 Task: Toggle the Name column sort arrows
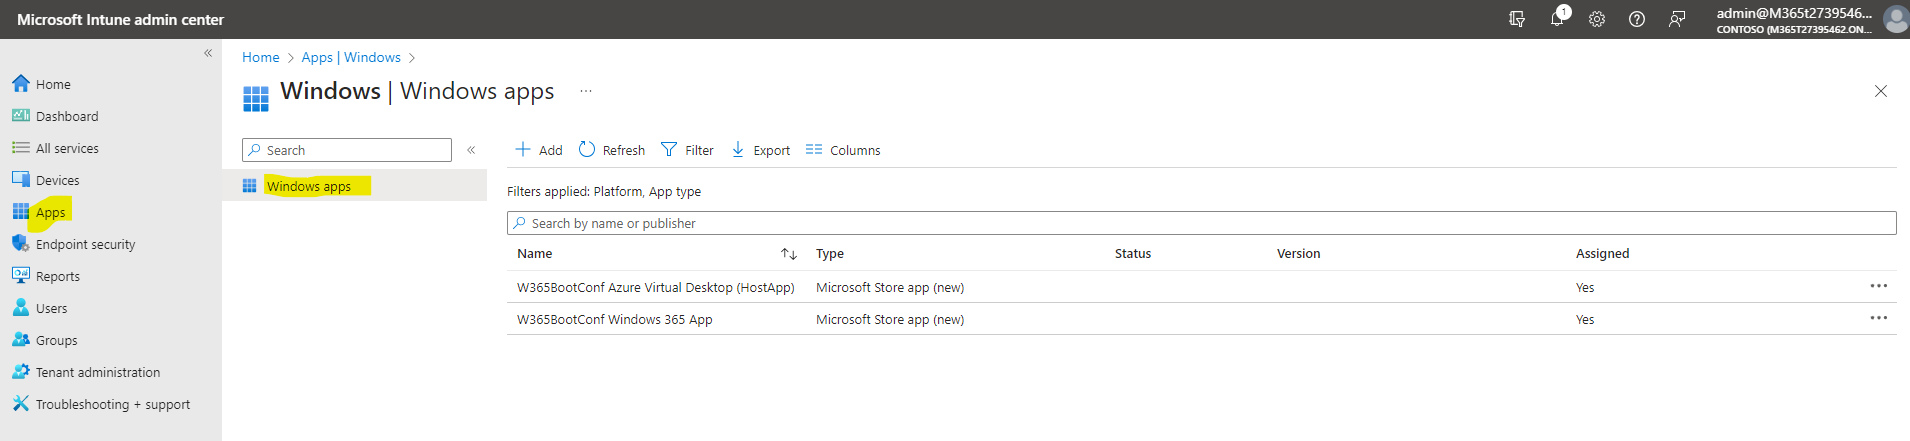click(789, 254)
